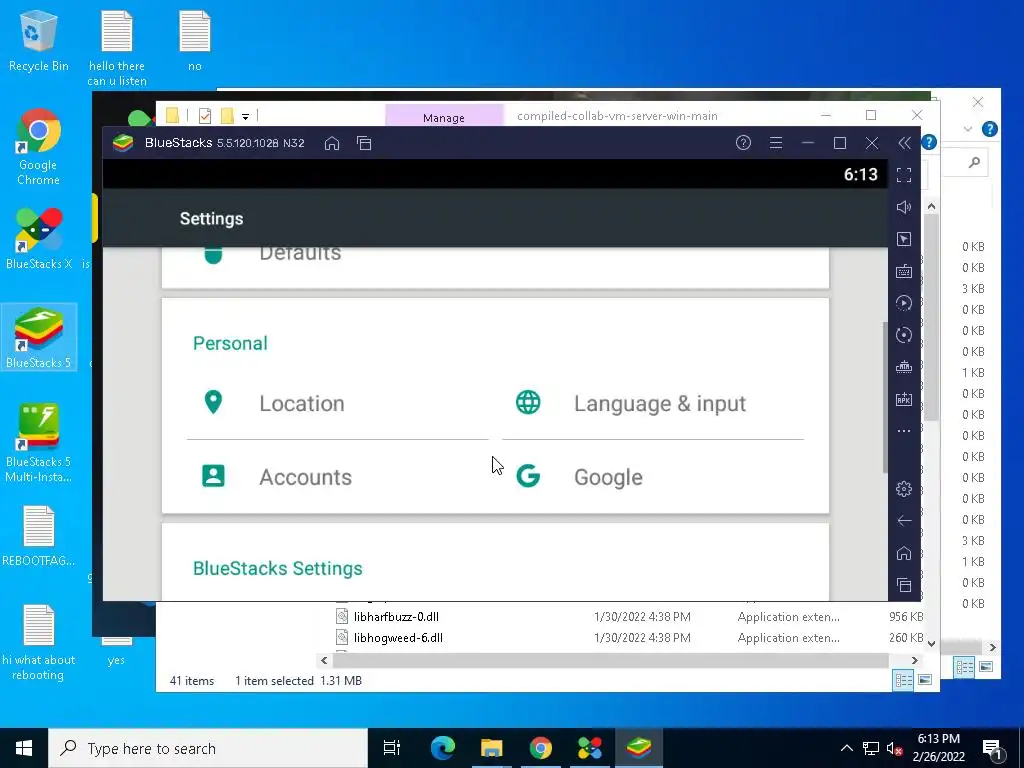The height and width of the screenshot is (768, 1024).
Task: Click the horizontal scrollbar right arrow in Explorer
Action: pos(914,660)
